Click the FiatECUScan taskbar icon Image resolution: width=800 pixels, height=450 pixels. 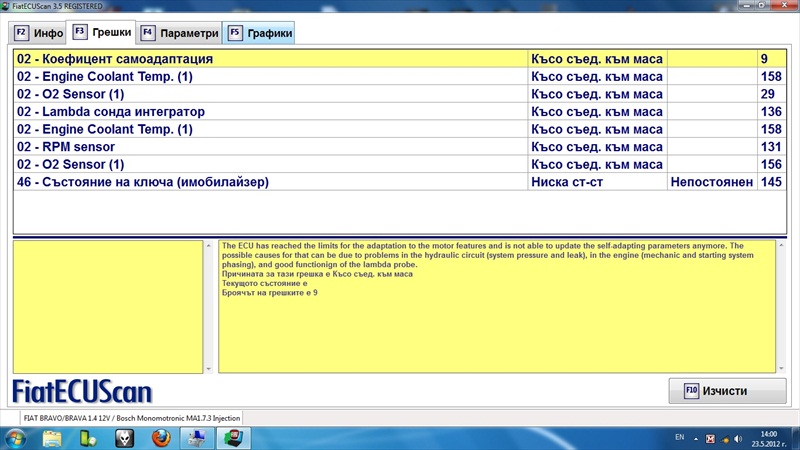234,437
